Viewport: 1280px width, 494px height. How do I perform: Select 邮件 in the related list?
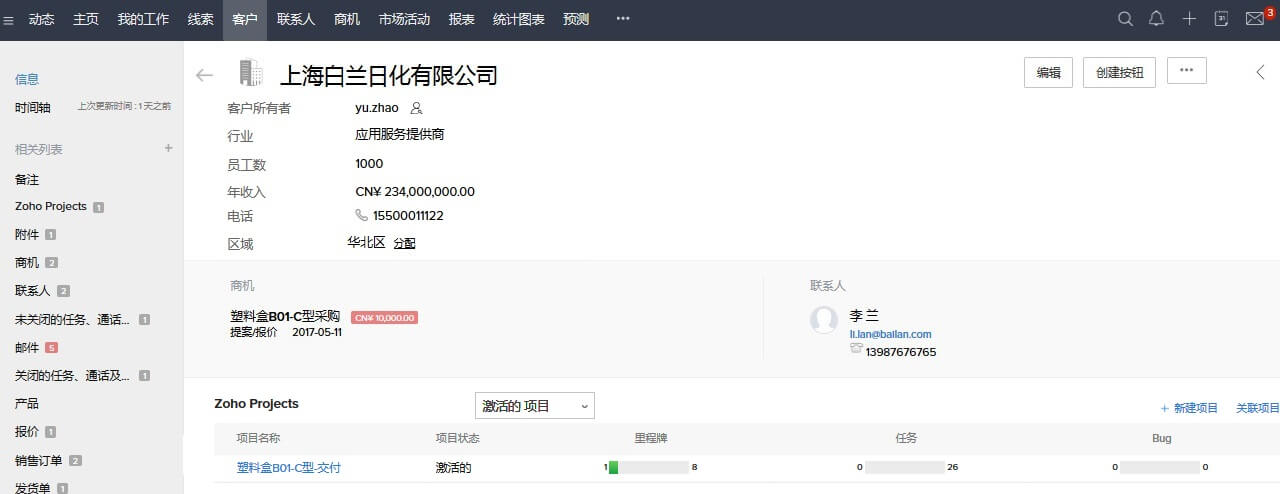point(27,348)
